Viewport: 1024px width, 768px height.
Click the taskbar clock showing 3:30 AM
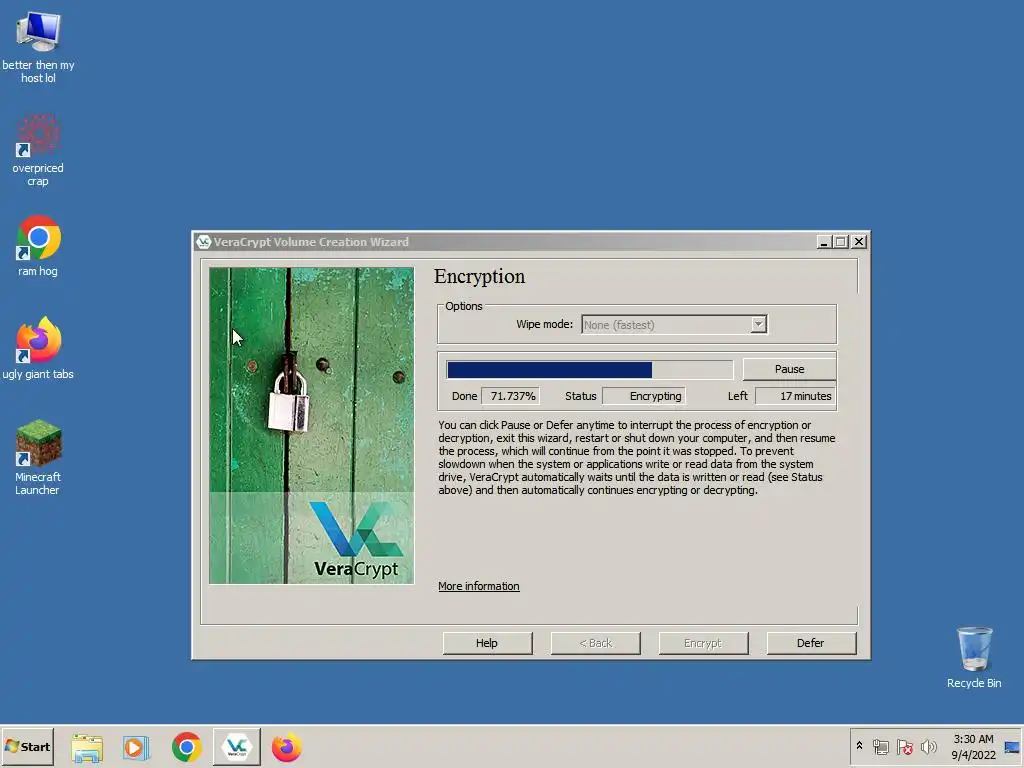(973, 746)
